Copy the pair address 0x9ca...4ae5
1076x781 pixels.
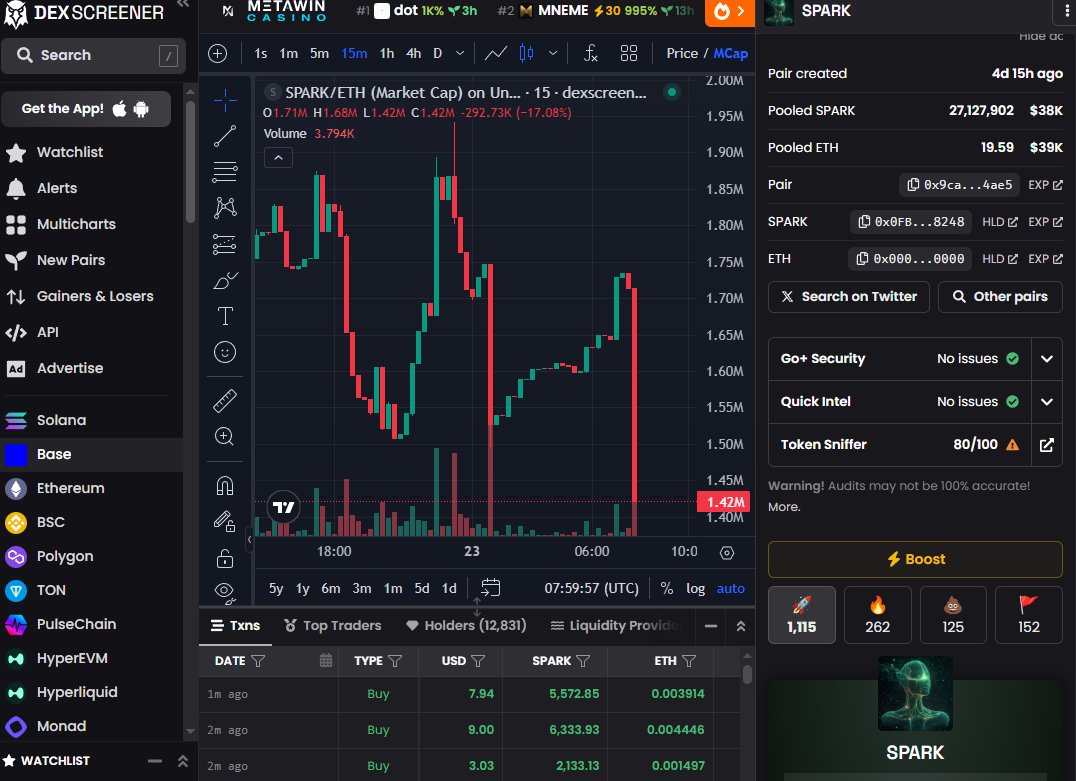[960, 185]
